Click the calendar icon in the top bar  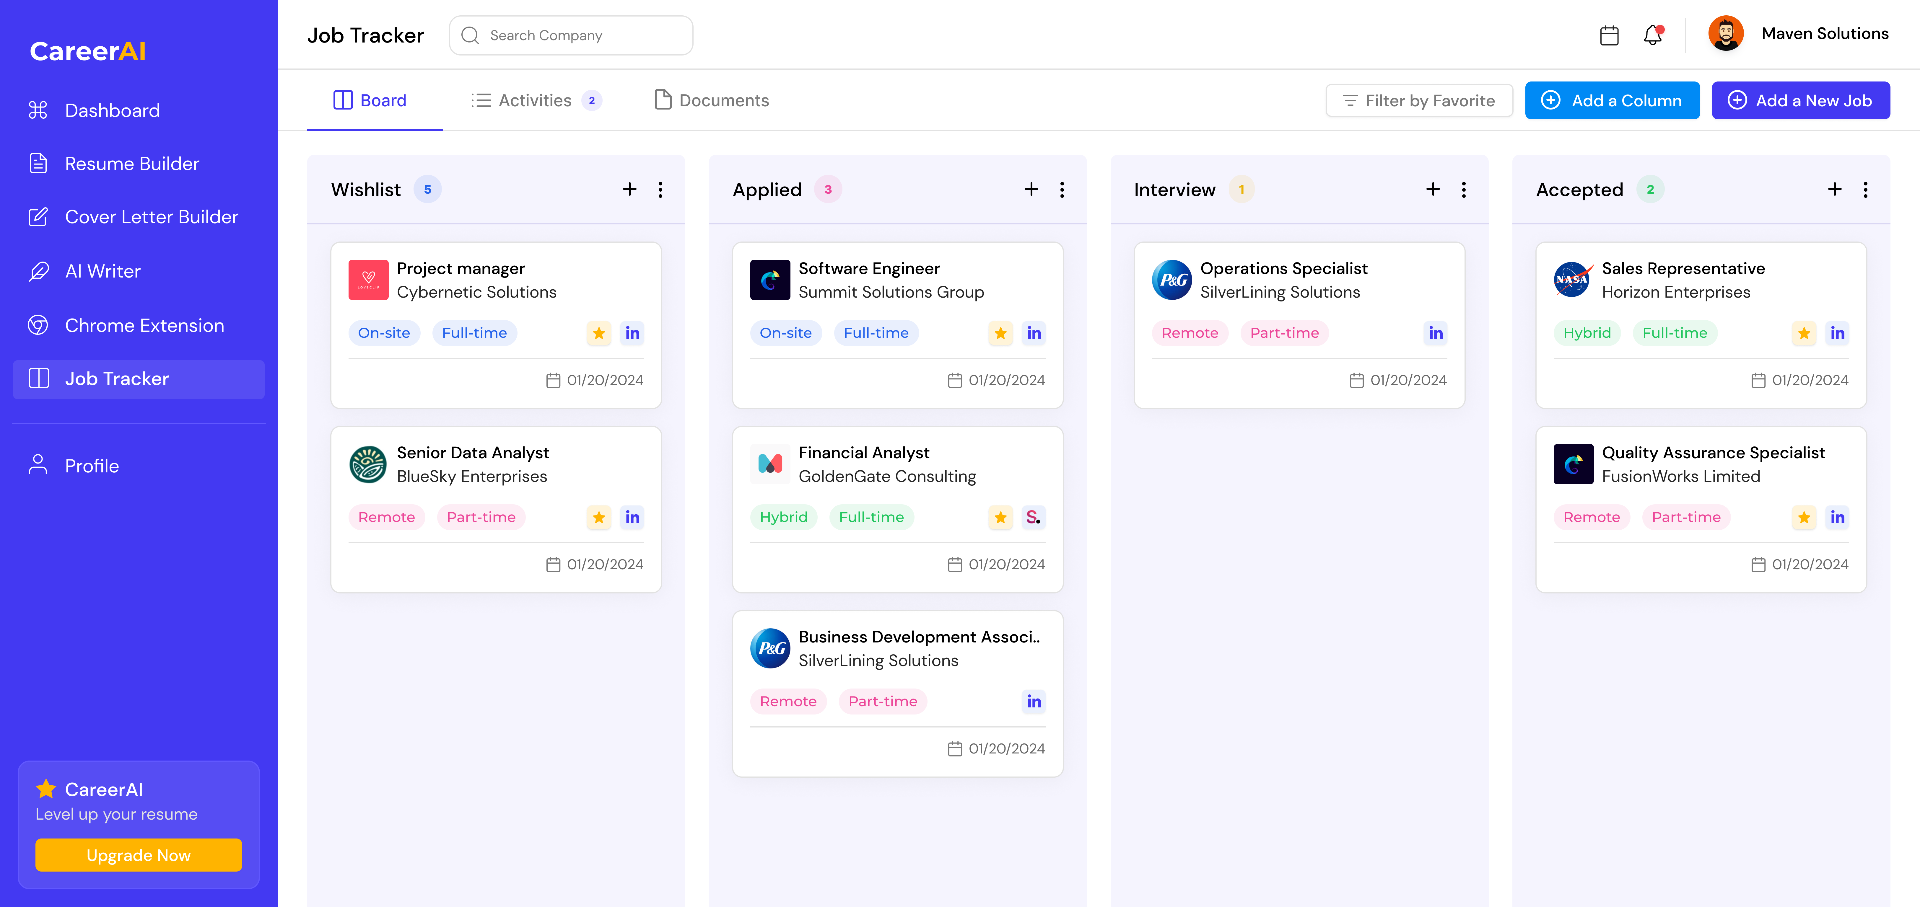[1609, 34]
